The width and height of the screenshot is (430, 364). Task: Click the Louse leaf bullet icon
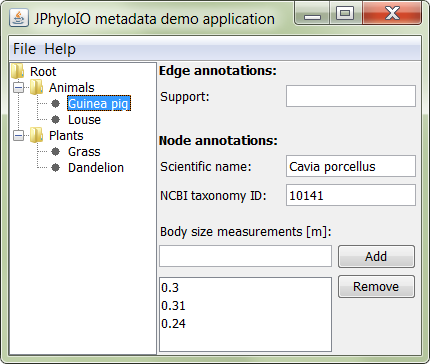click(x=56, y=120)
